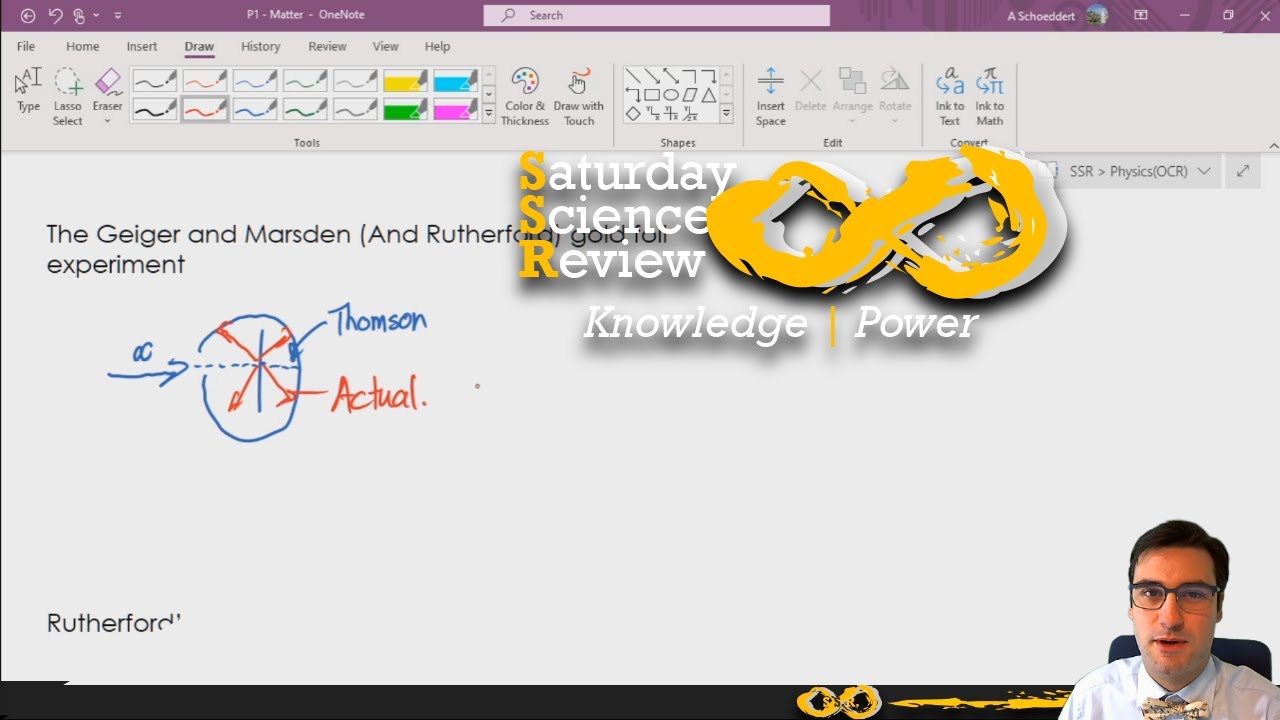Activate the Lasso Select tool
This screenshot has width=1280, height=720.
(68, 96)
